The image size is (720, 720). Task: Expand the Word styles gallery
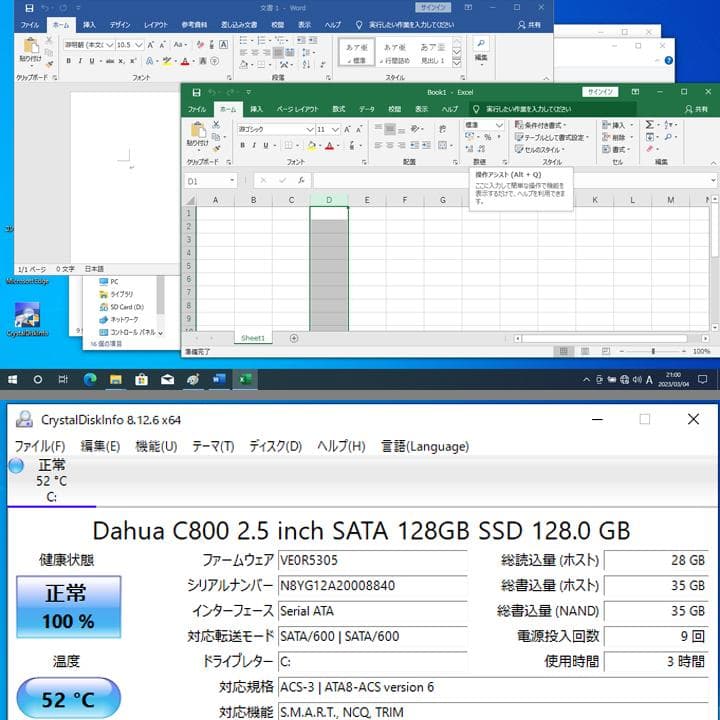(456, 64)
